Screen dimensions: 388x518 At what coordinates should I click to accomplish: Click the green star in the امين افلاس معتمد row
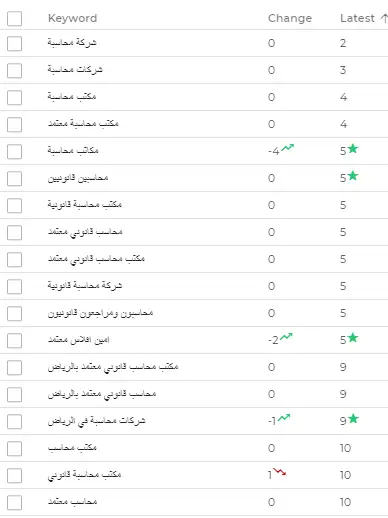353,337
